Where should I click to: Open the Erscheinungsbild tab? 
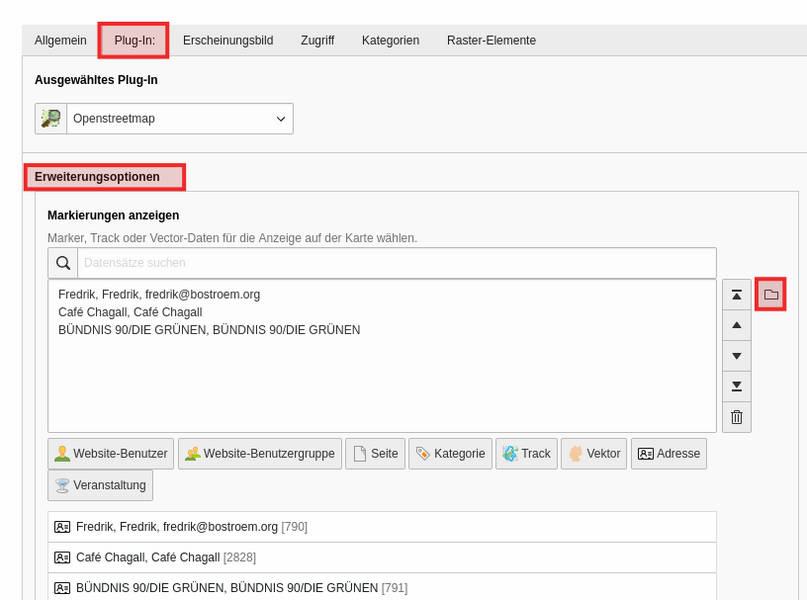pyautogui.click(x=228, y=40)
